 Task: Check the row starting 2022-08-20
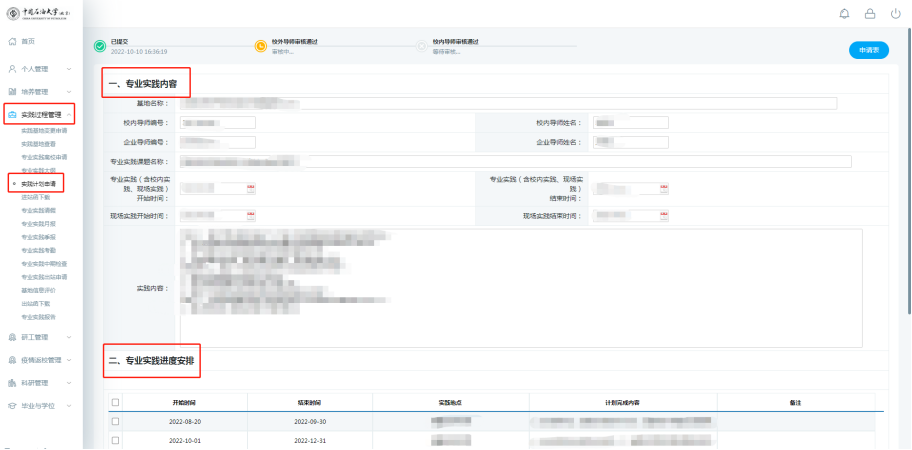coord(116,422)
